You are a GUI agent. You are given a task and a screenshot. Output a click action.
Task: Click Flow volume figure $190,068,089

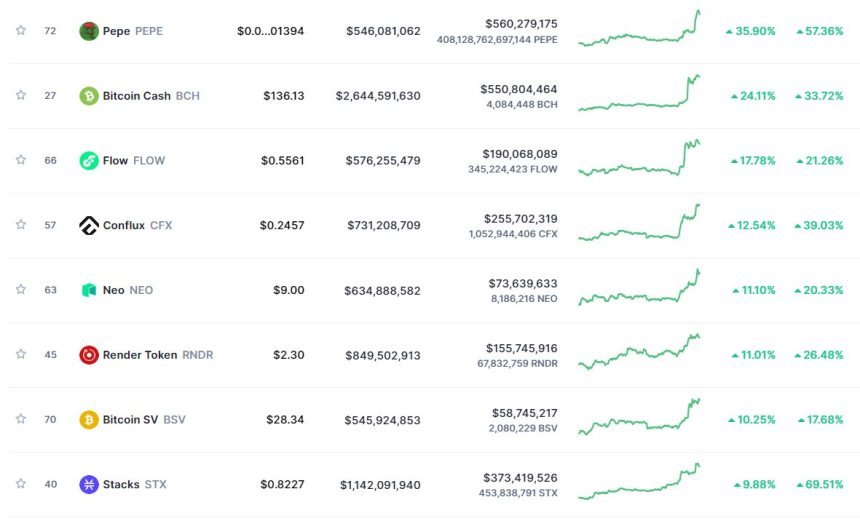(521, 154)
